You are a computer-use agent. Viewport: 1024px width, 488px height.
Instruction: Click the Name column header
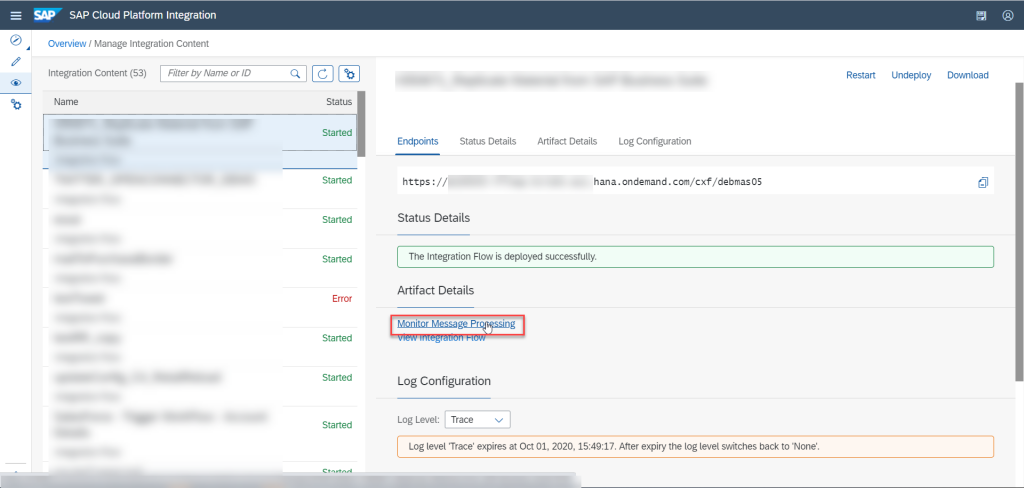pyautogui.click(x=66, y=102)
